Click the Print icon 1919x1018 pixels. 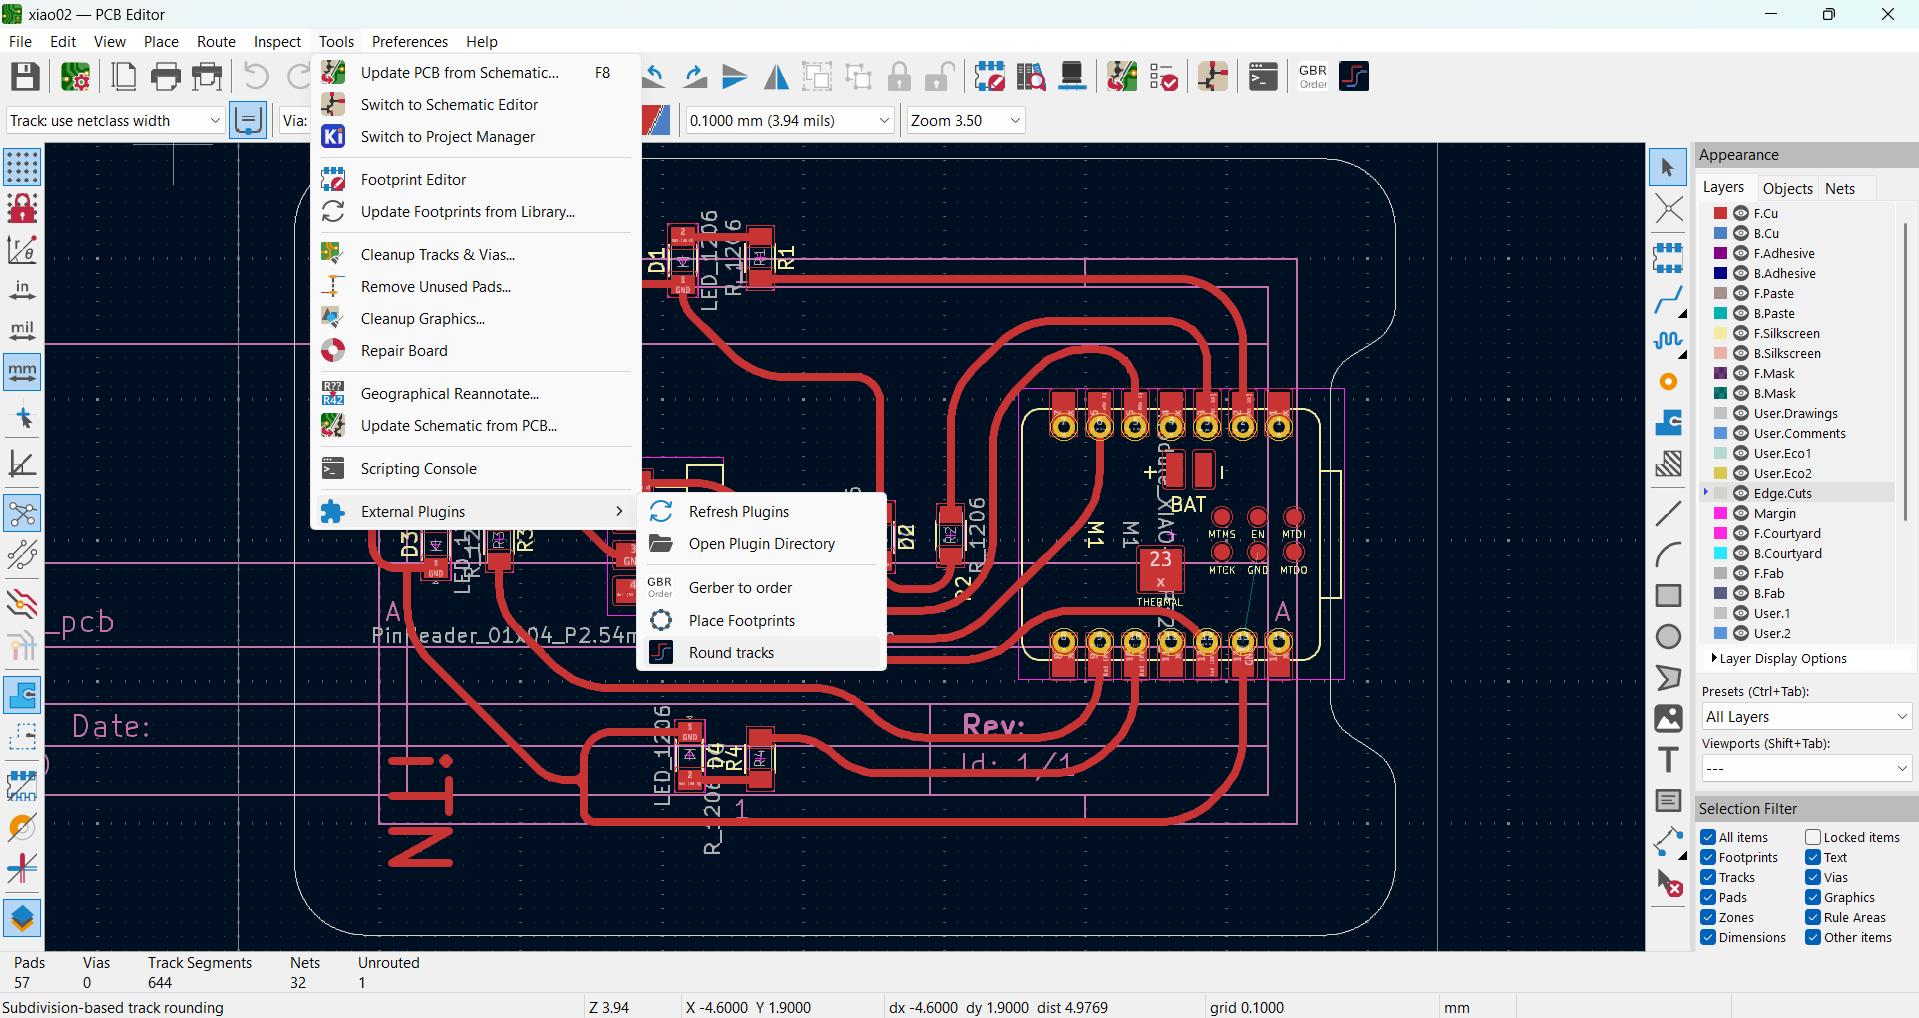pyautogui.click(x=166, y=77)
